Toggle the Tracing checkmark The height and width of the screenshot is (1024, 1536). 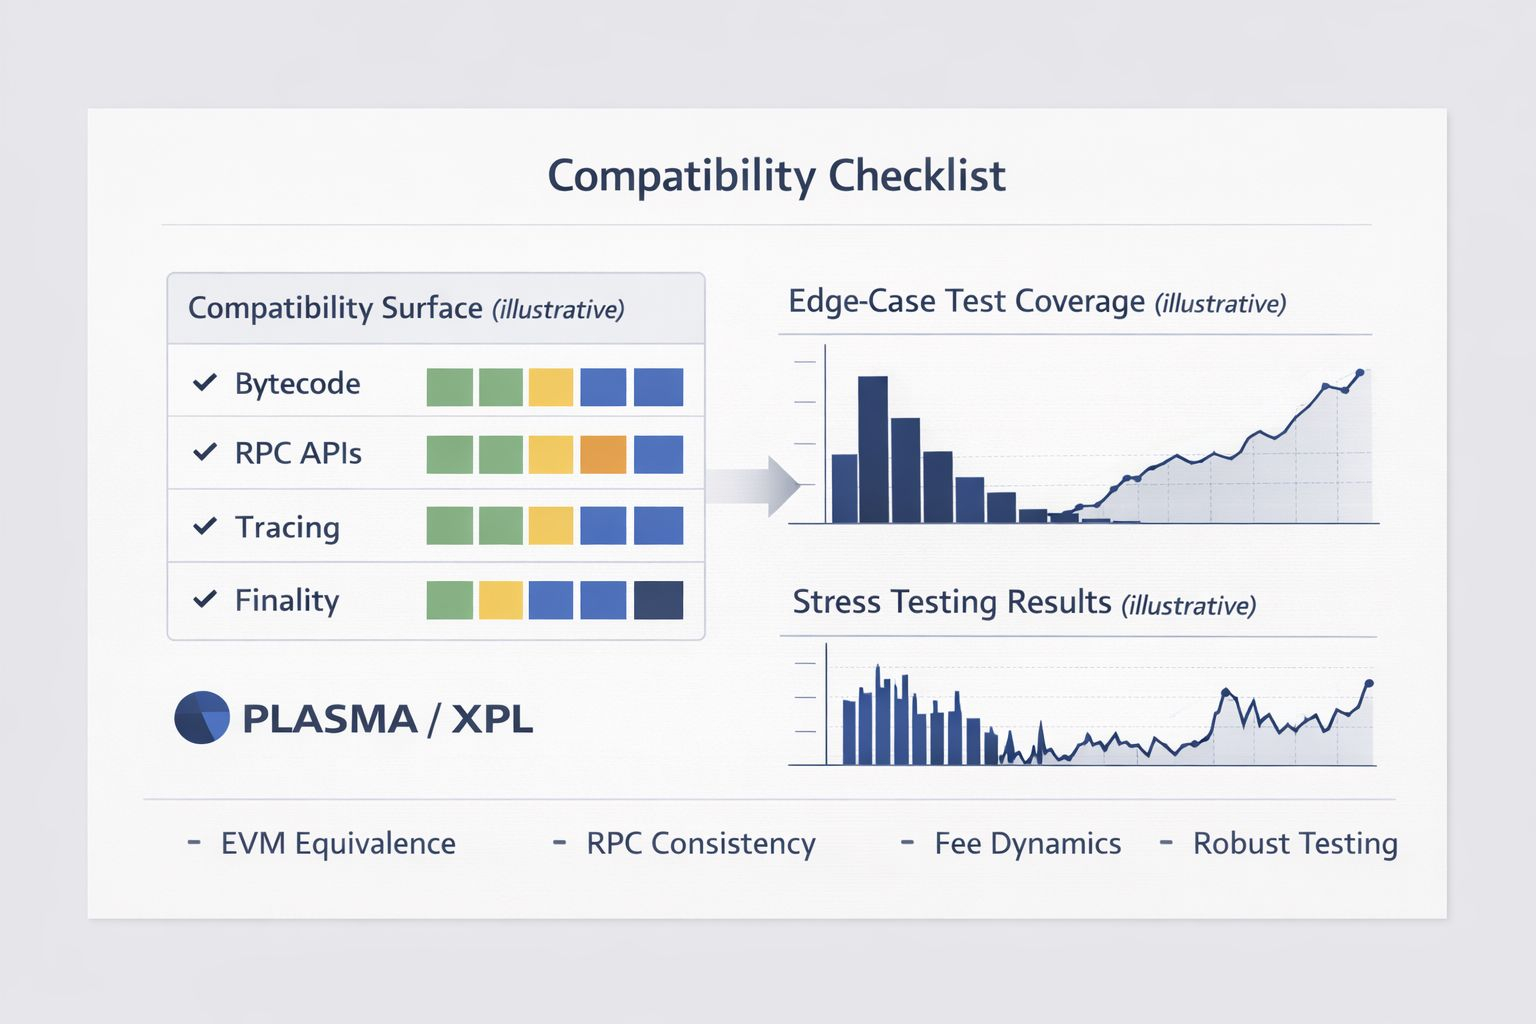(x=205, y=526)
